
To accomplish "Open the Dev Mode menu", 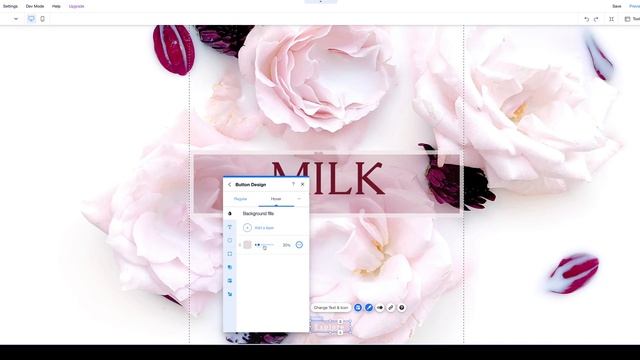I will point(35,7).
